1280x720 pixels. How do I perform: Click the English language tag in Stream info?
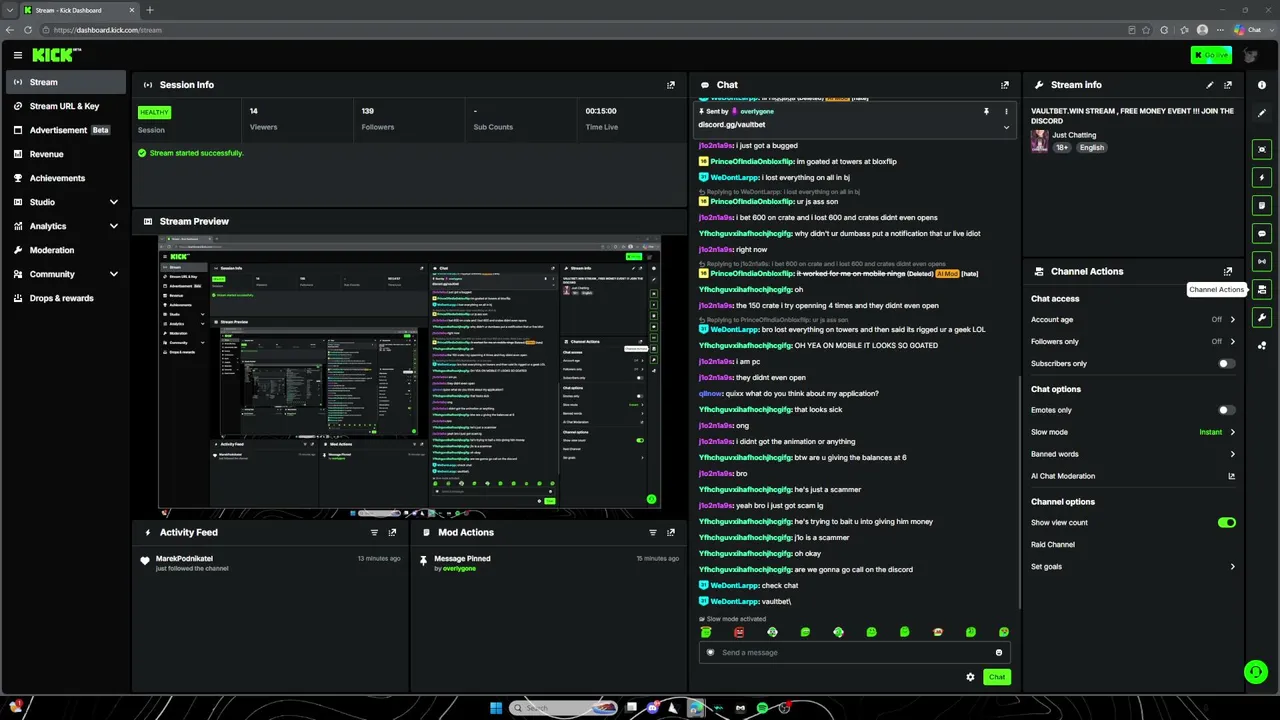point(1092,148)
